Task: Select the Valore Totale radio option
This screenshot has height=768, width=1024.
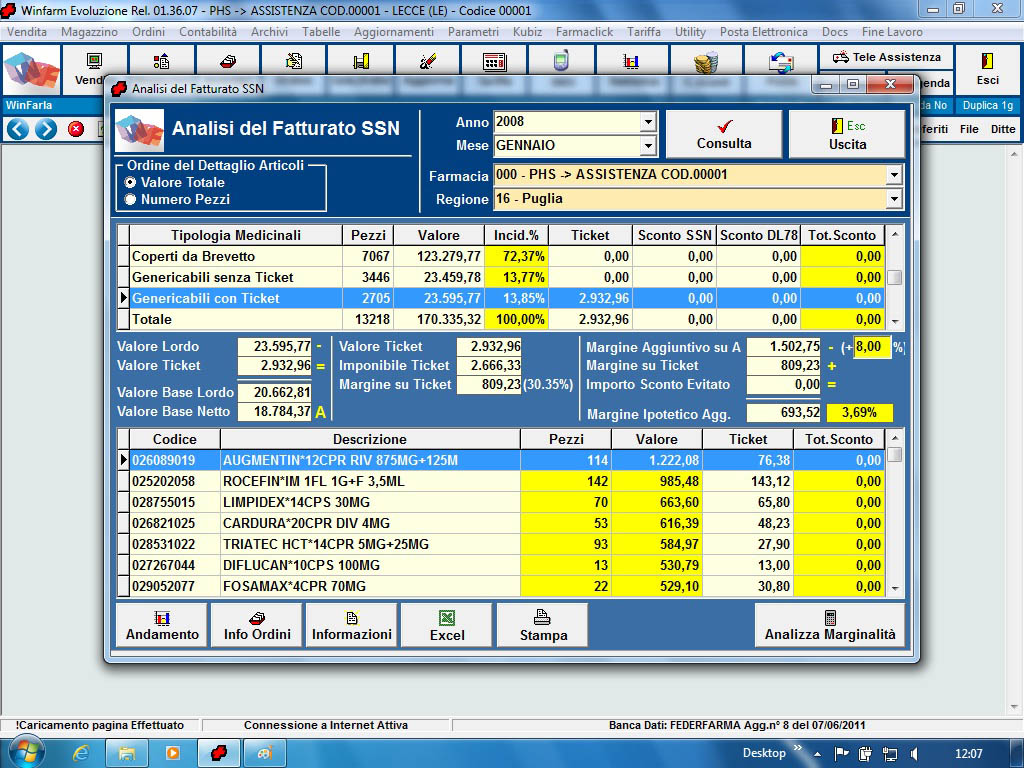Action: (x=130, y=183)
